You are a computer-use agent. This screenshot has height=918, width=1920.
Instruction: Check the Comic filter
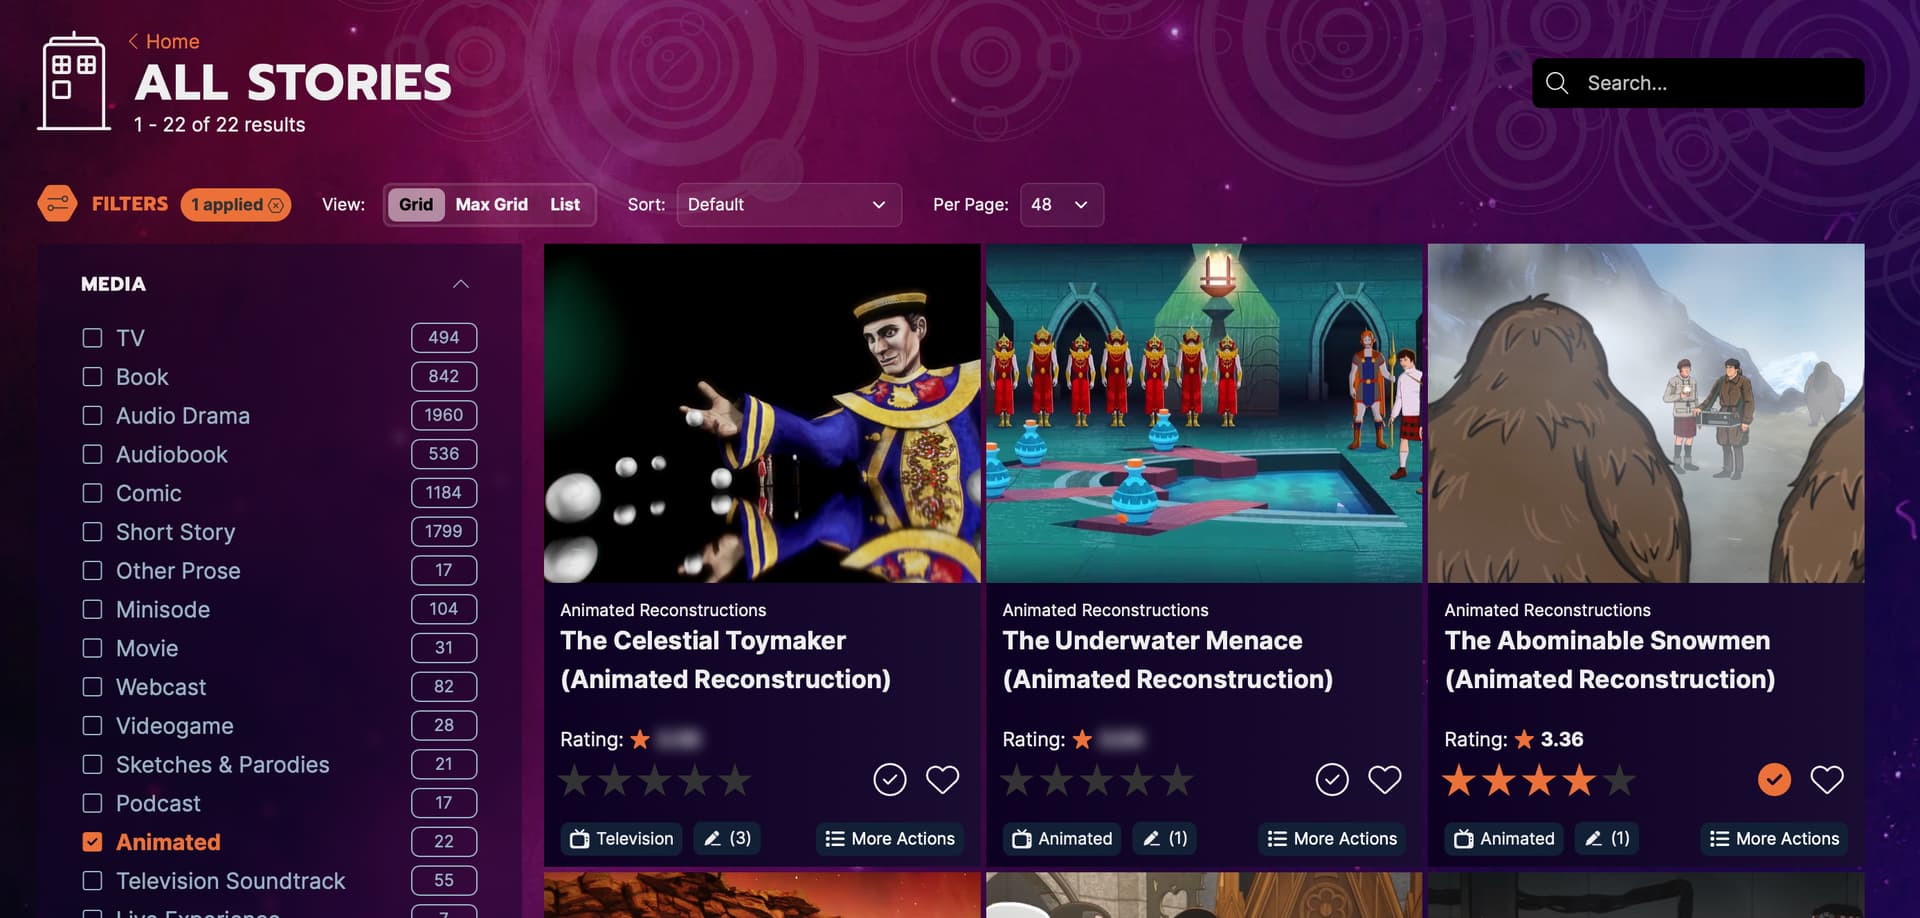[x=92, y=493]
